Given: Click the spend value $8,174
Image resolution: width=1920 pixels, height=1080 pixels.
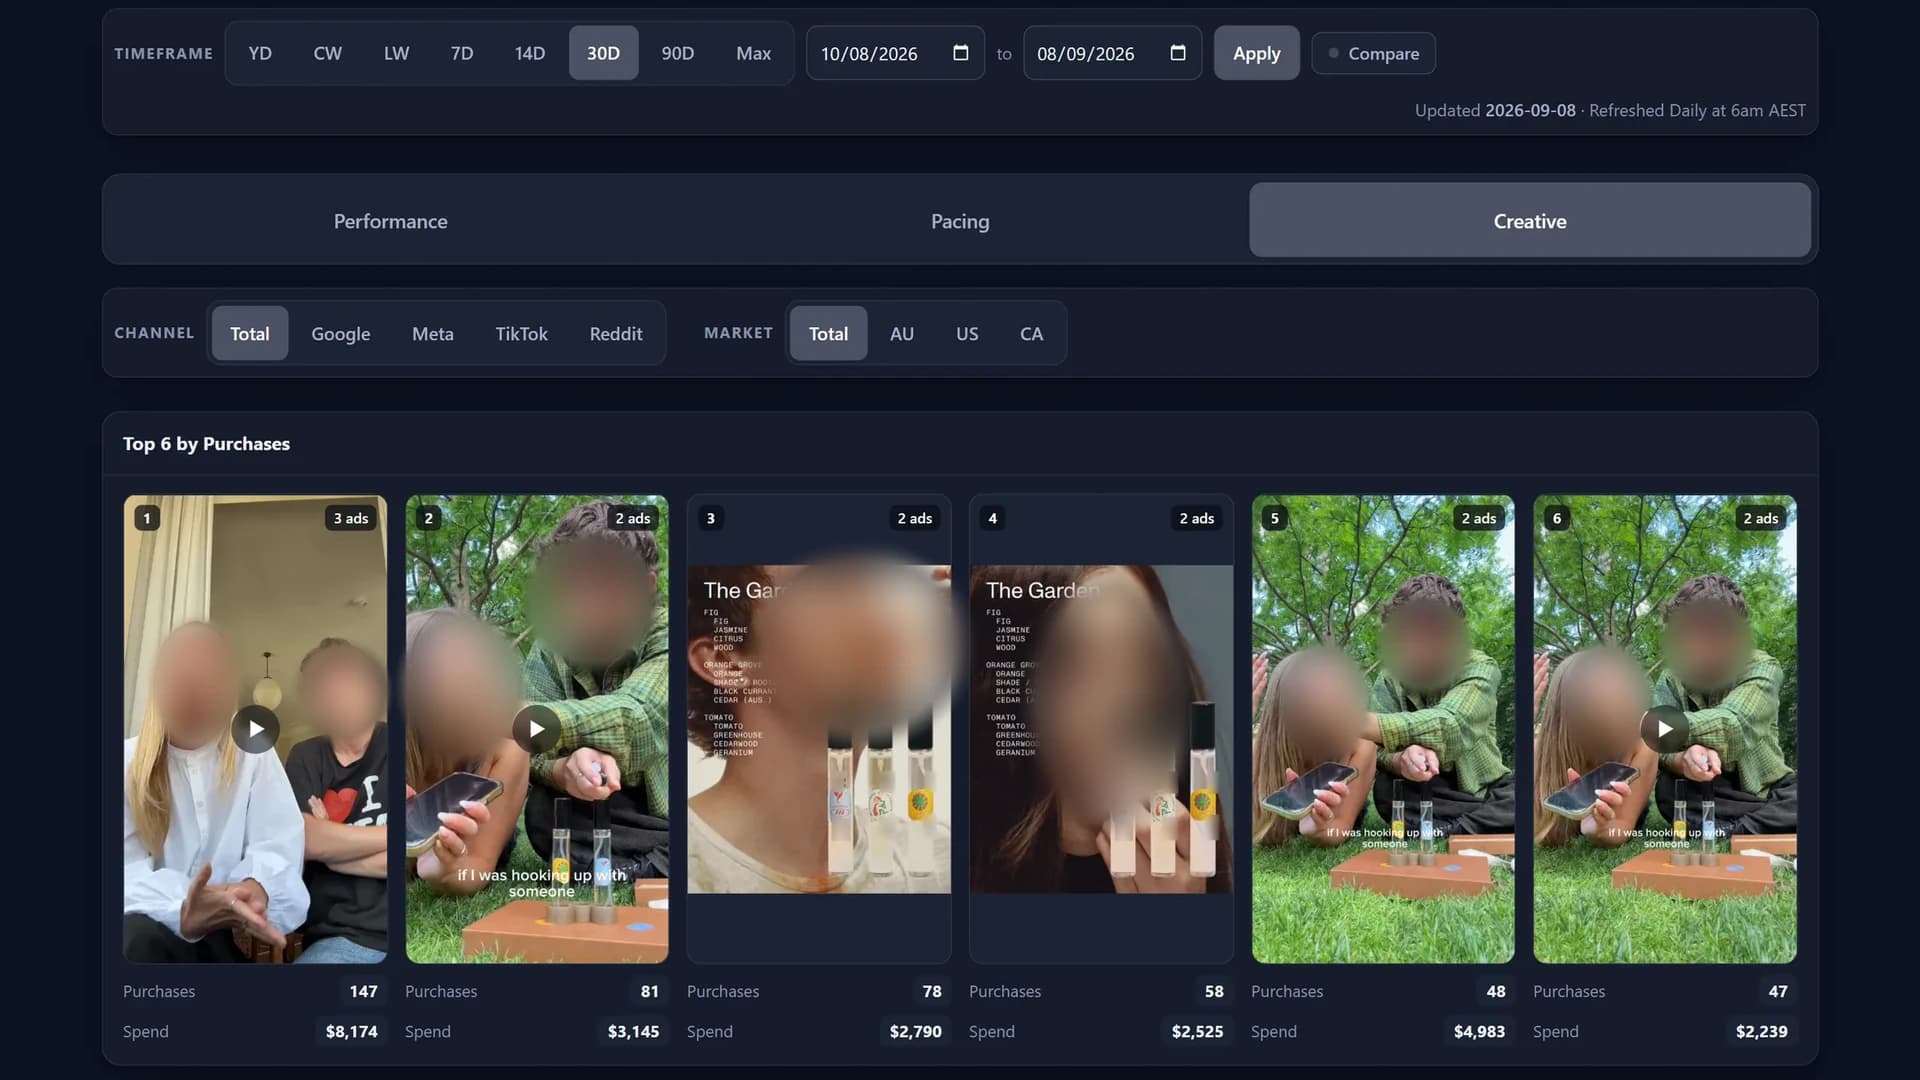Looking at the screenshot, I should [352, 1031].
